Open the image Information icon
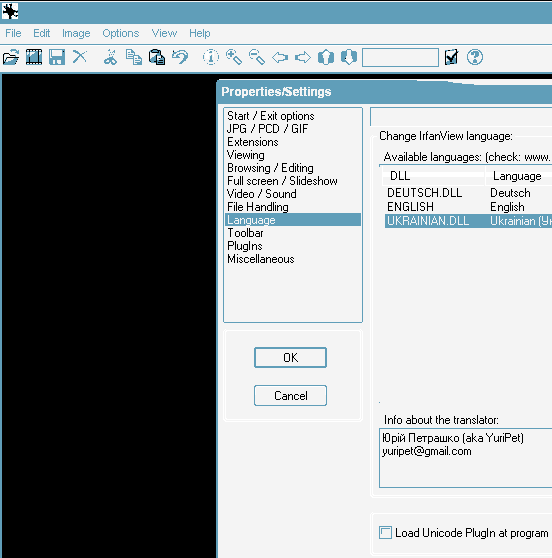552x558 pixels. coord(211,57)
